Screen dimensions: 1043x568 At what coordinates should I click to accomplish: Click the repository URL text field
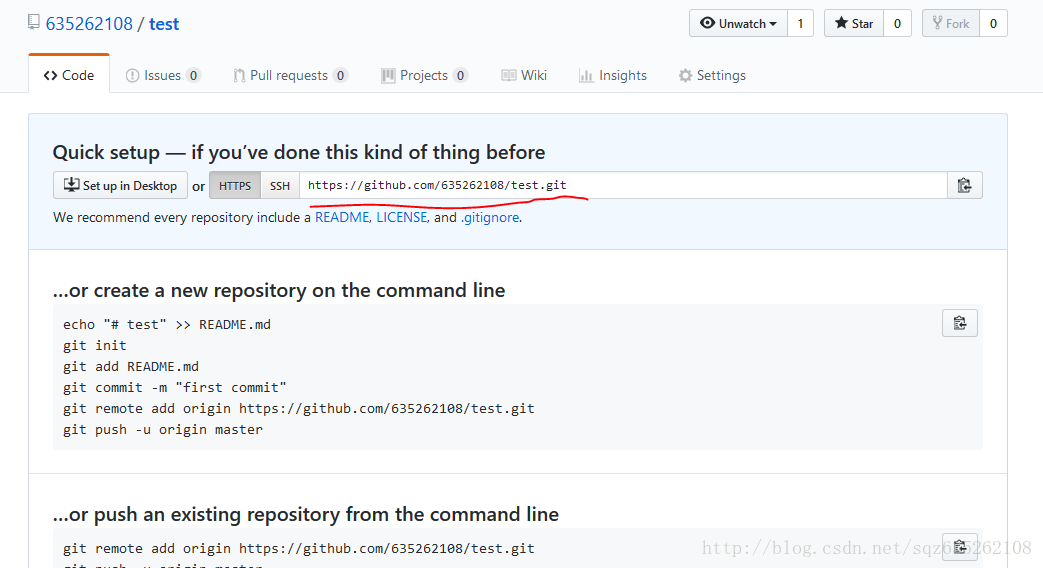623,186
